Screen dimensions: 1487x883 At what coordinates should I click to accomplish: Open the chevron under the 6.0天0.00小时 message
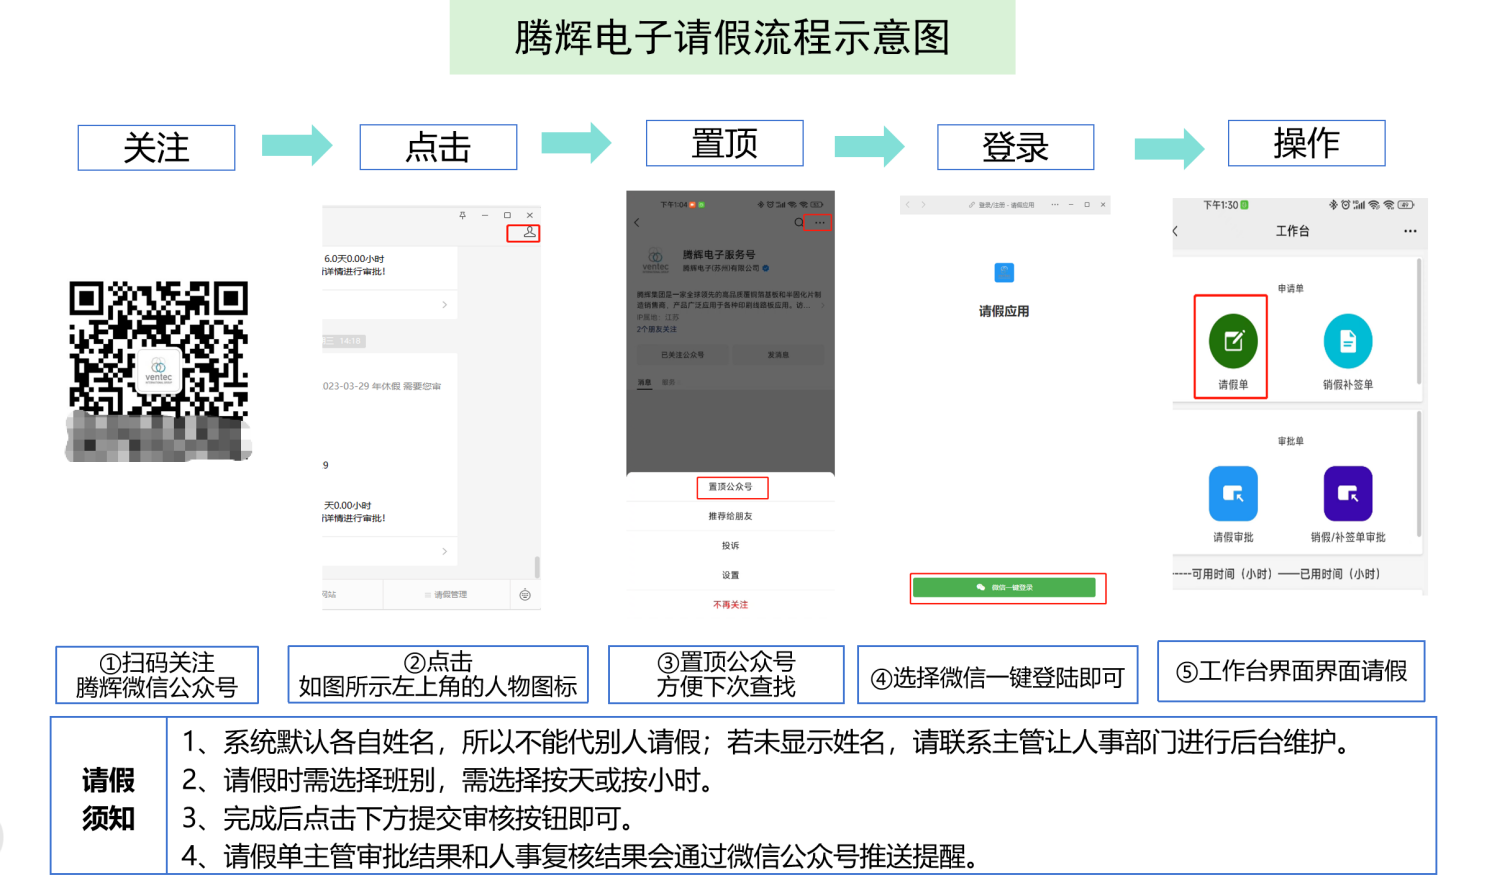coord(444,304)
